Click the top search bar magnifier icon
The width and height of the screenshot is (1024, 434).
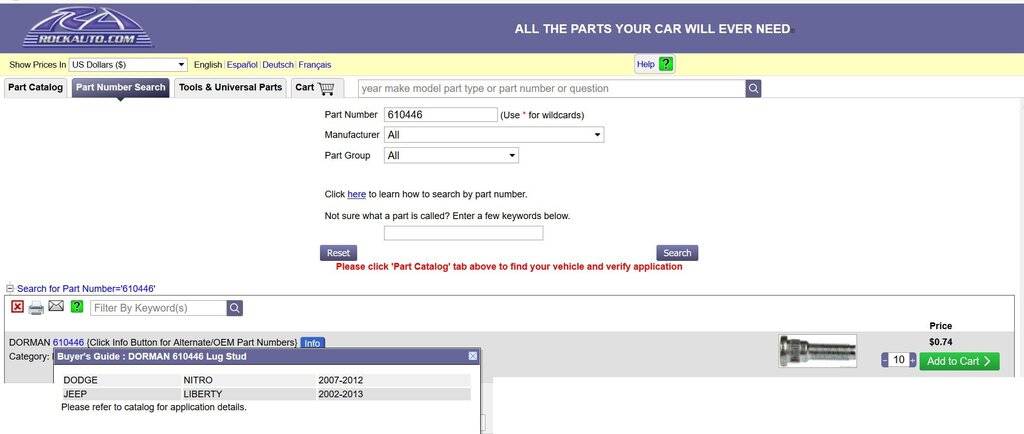point(753,88)
